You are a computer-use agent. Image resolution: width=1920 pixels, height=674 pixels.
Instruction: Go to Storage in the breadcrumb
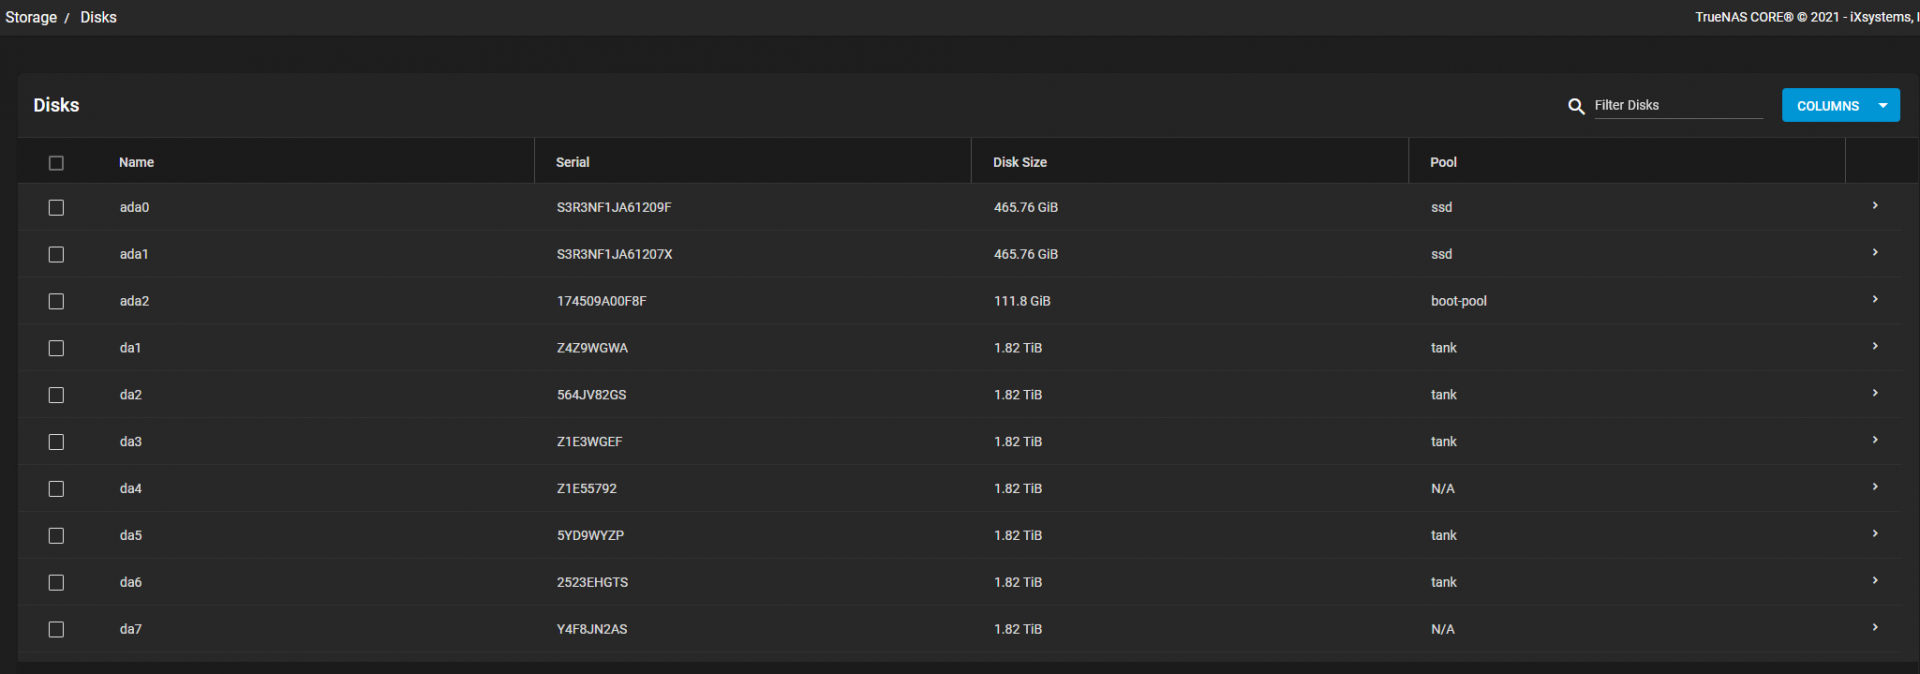click(31, 17)
